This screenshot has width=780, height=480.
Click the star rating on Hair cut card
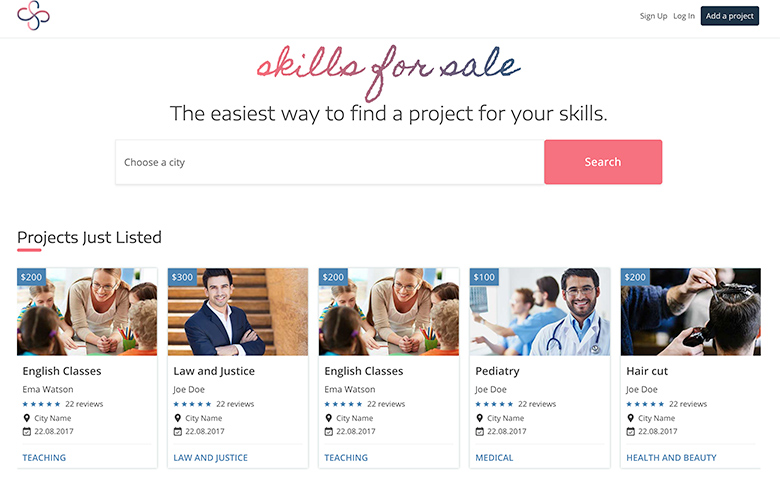[x=645, y=404]
